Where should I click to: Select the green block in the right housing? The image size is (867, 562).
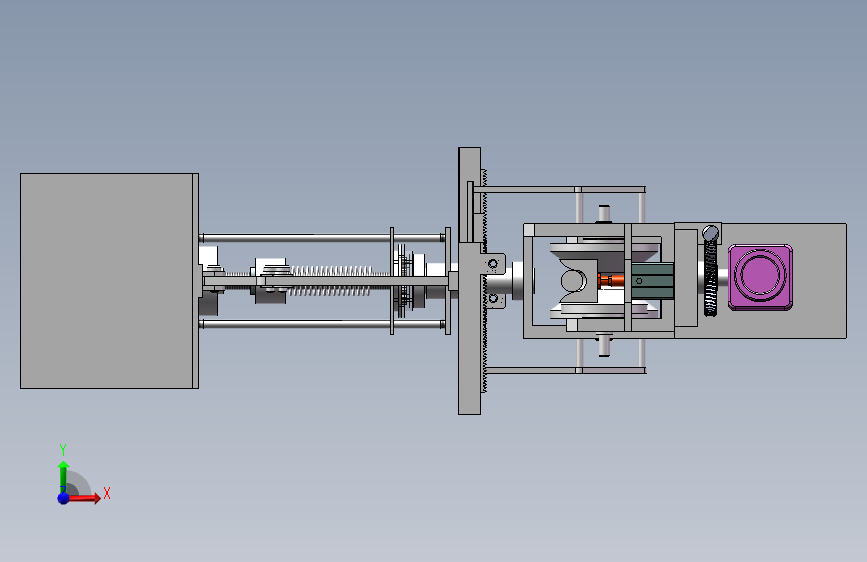click(x=652, y=281)
